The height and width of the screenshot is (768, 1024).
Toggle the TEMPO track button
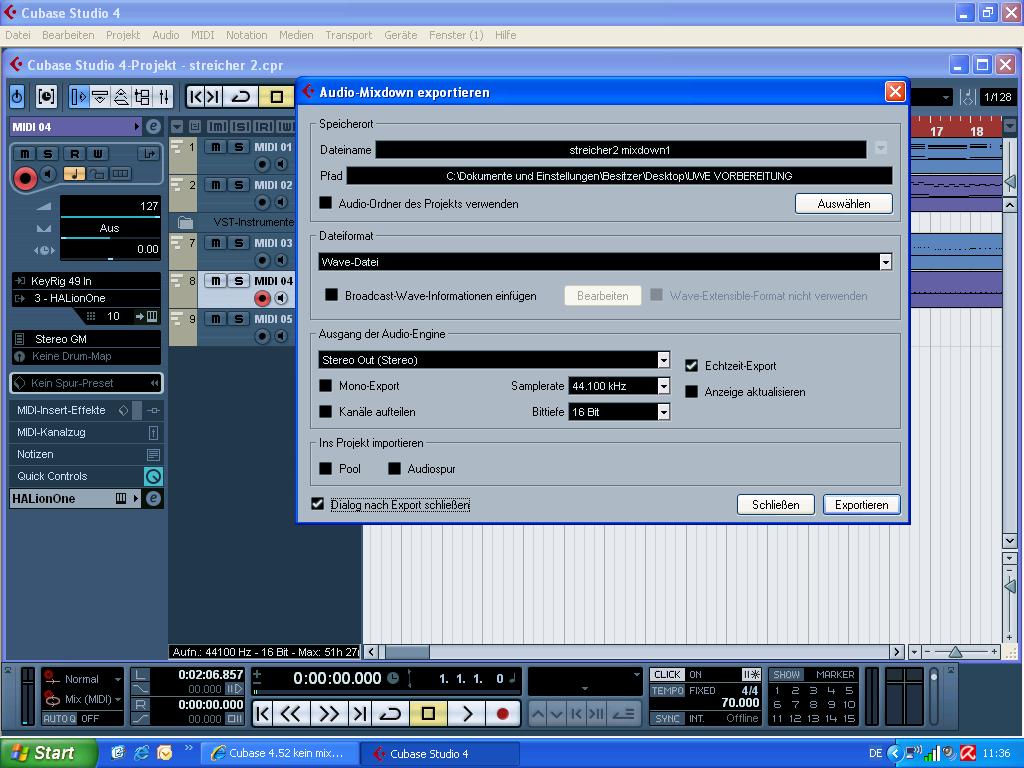667,690
